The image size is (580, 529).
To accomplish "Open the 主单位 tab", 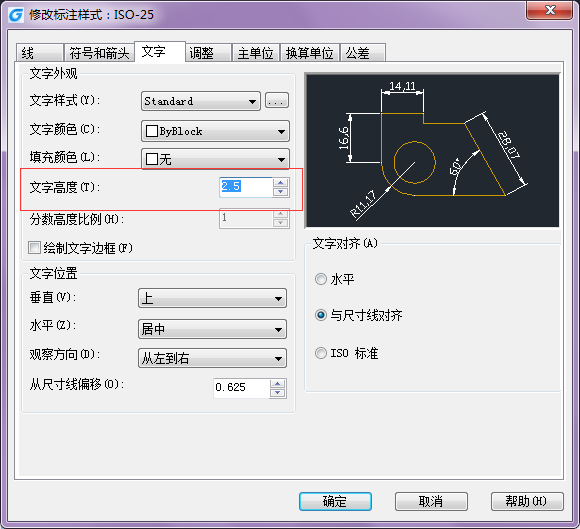I will click(256, 53).
